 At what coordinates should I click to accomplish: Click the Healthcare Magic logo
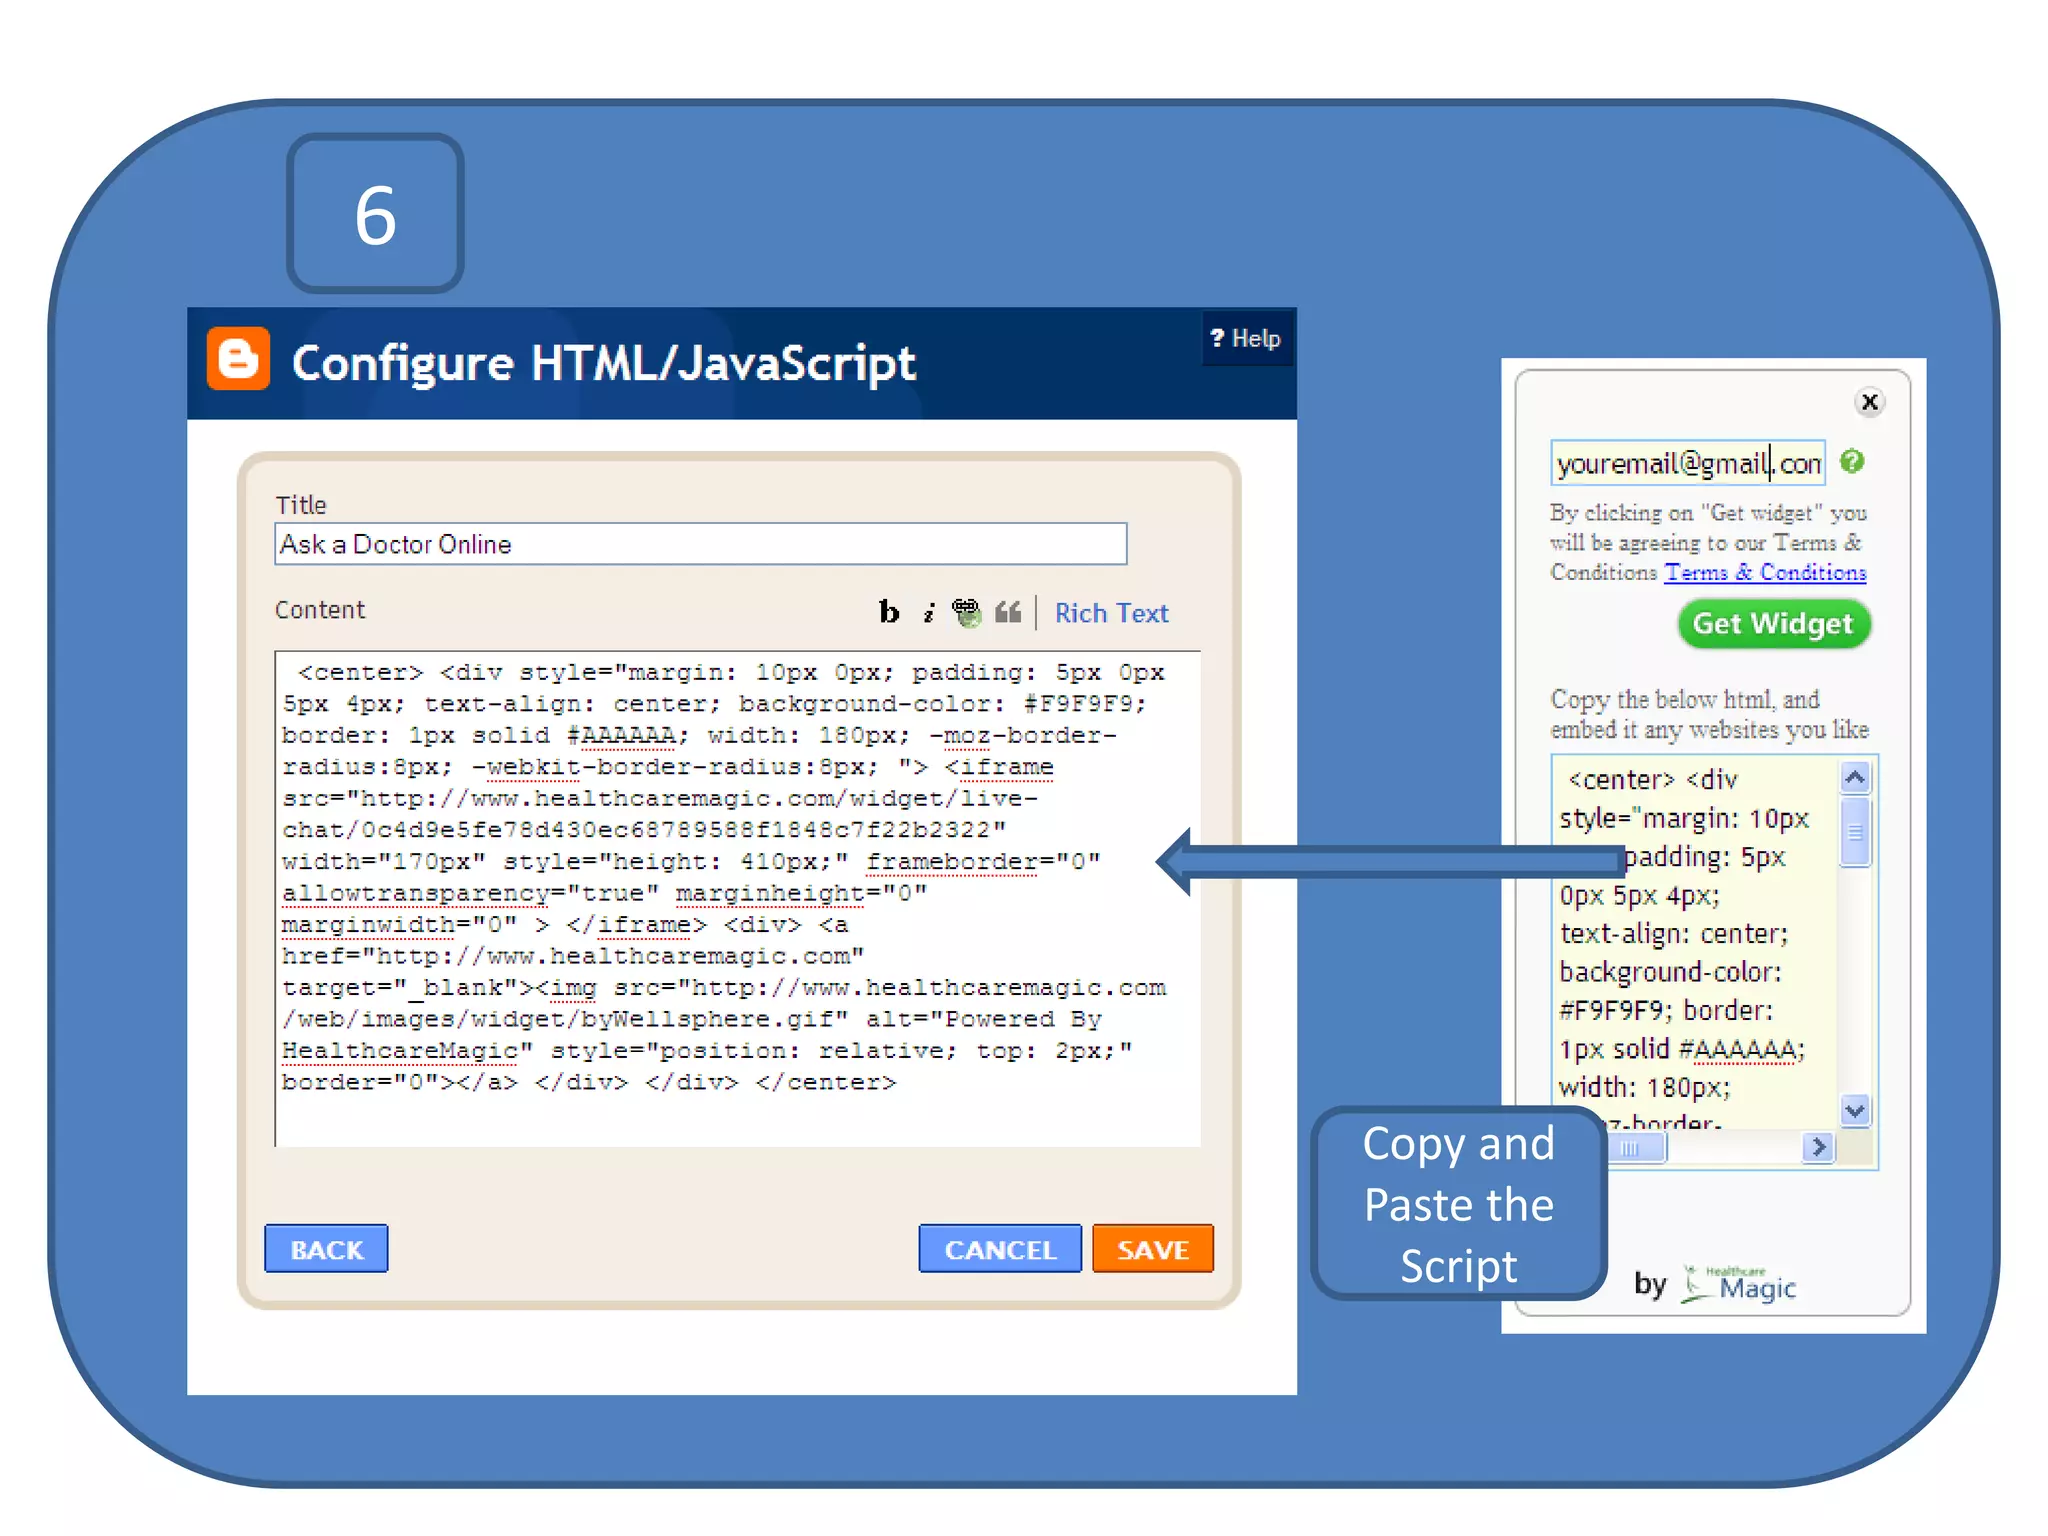tap(1738, 1284)
